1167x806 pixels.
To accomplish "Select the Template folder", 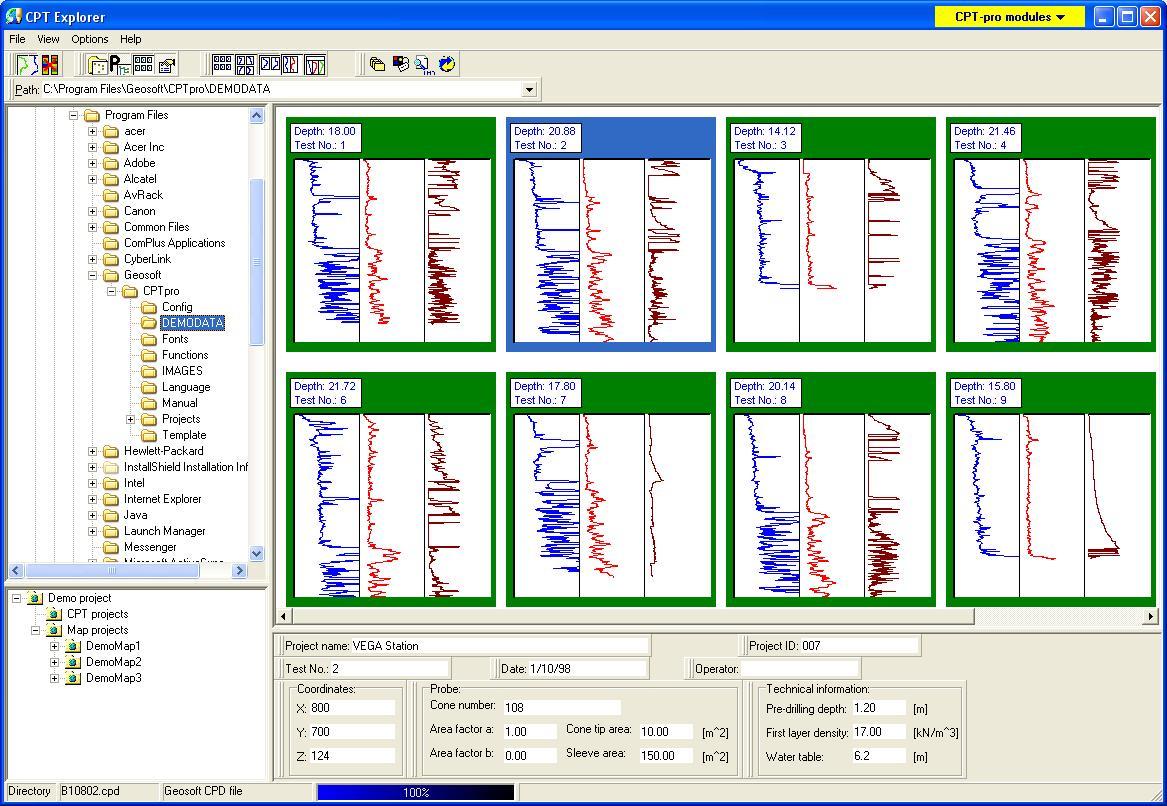I will 184,435.
